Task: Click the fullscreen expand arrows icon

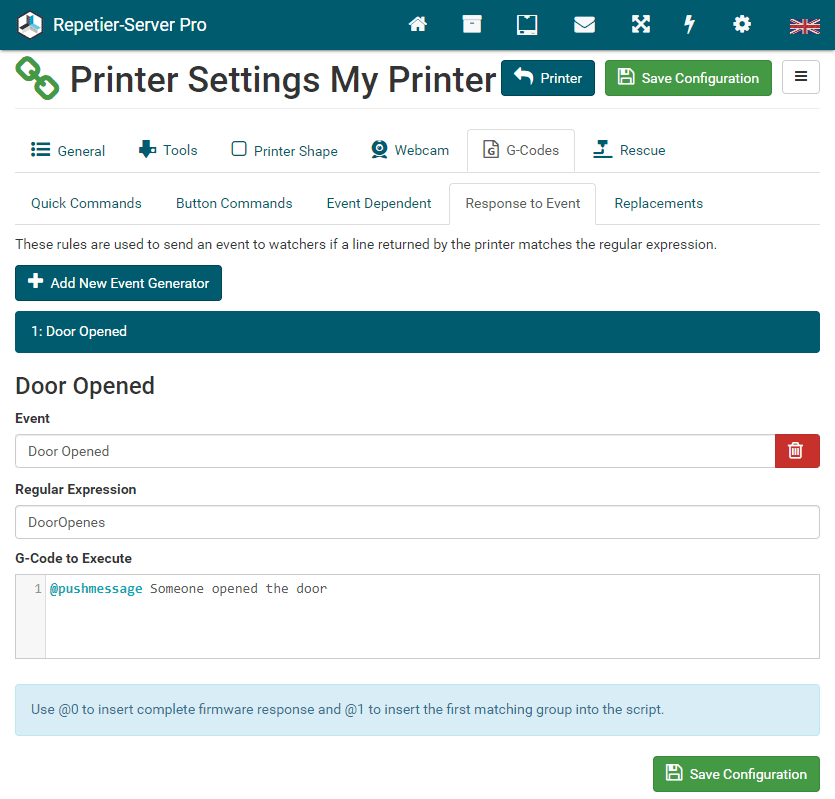Action: point(640,25)
